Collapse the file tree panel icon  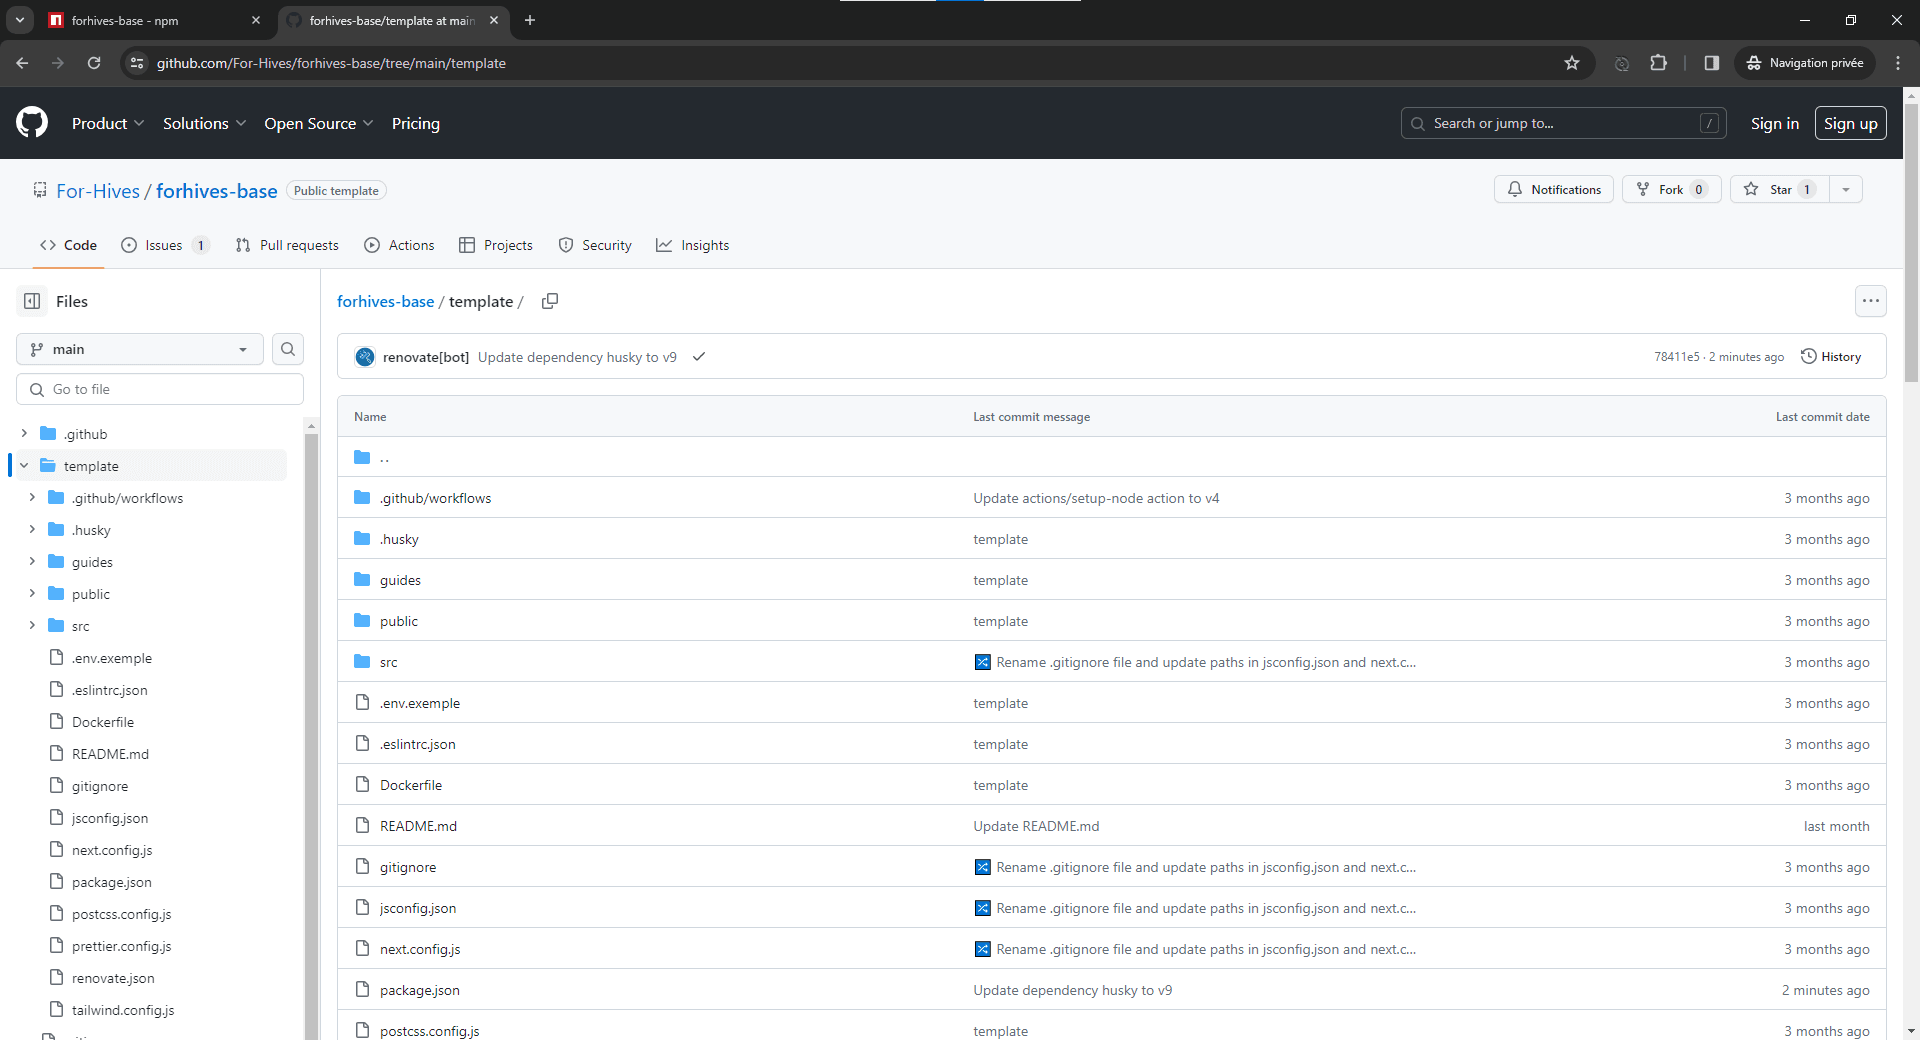(32, 301)
